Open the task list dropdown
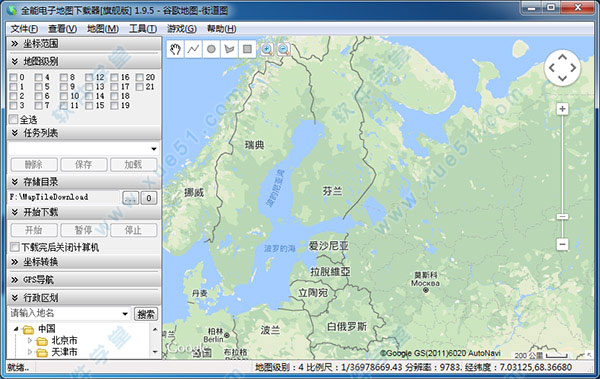The height and width of the screenshot is (379, 600). (154, 149)
